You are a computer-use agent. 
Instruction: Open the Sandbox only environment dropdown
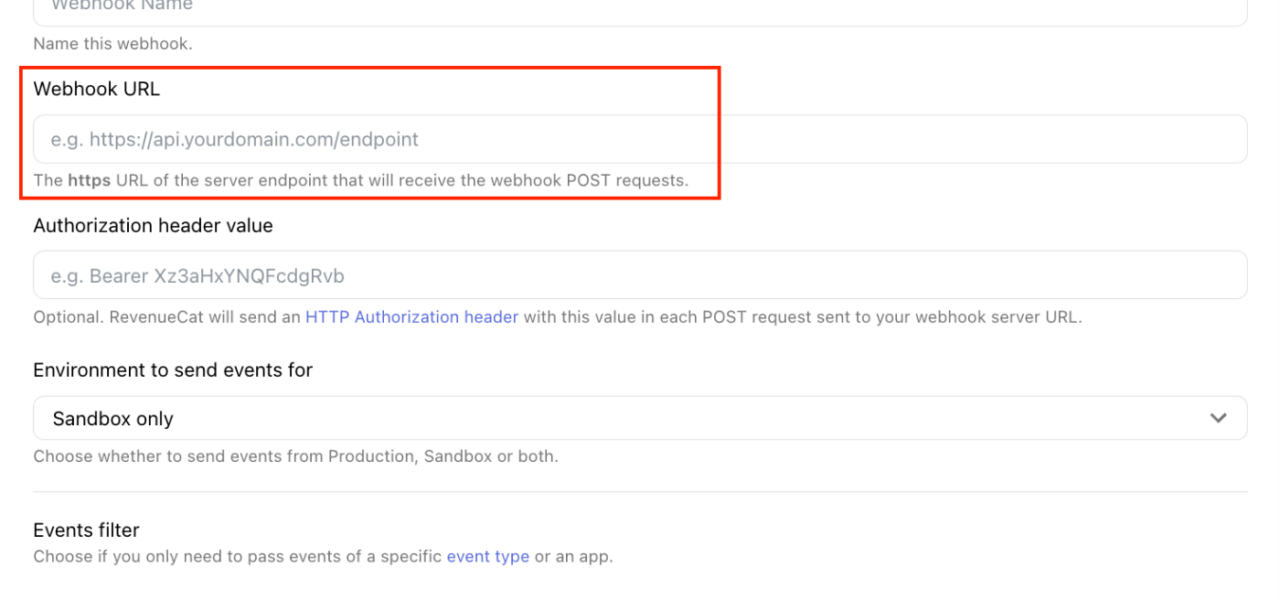click(x=640, y=418)
